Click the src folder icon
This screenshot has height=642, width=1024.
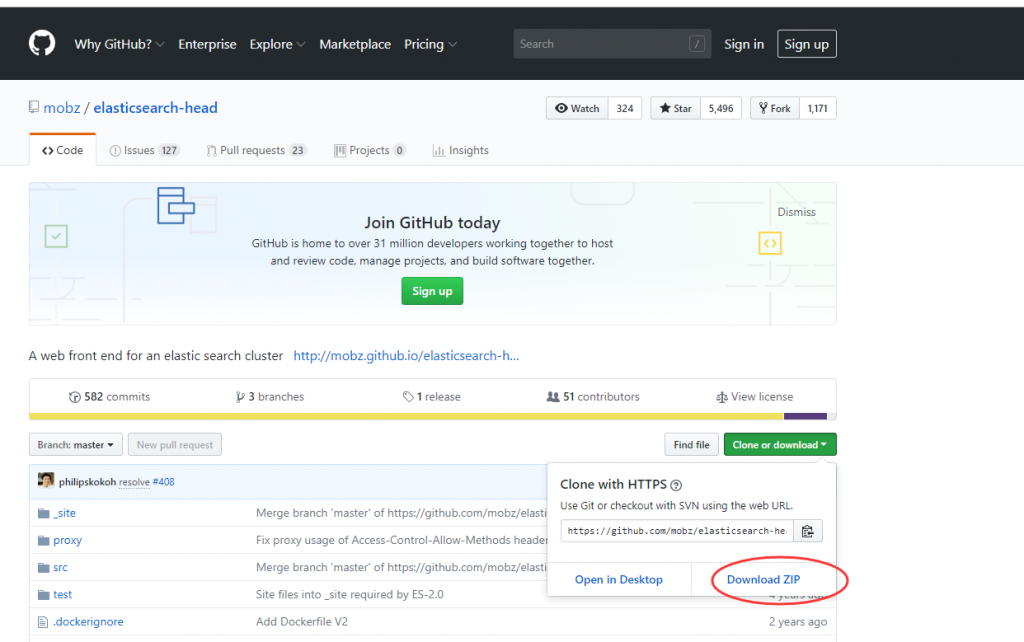coord(44,568)
